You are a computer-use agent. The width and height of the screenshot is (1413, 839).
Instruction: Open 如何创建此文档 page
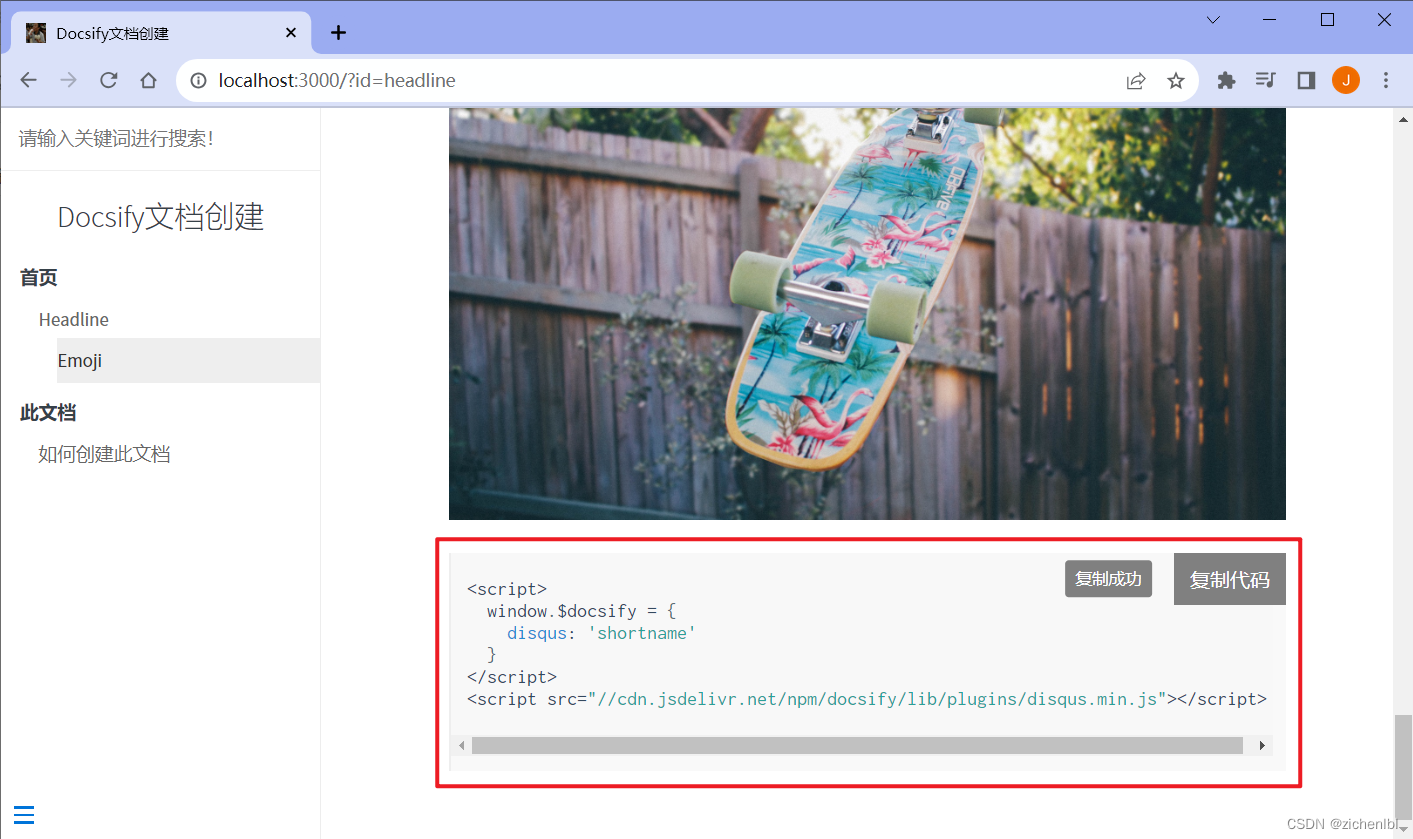[x=104, y=455]
